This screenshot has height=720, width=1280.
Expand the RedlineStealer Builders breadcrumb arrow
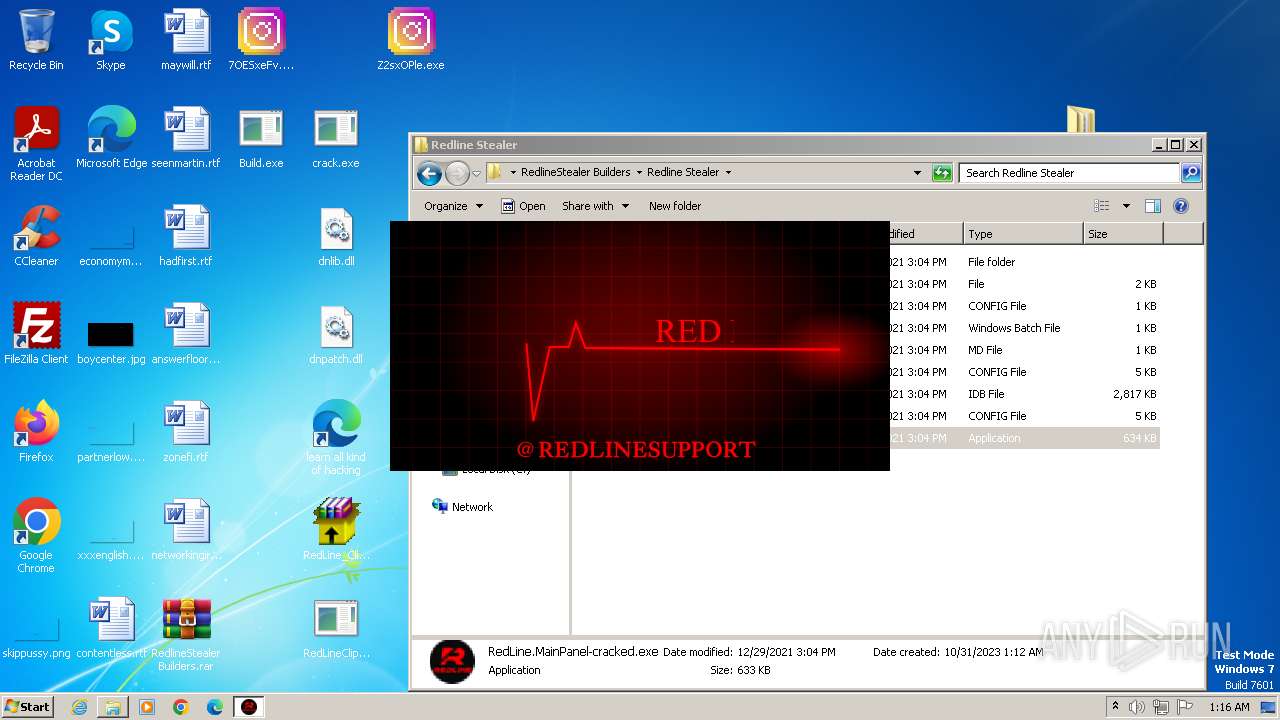(639, 172)
